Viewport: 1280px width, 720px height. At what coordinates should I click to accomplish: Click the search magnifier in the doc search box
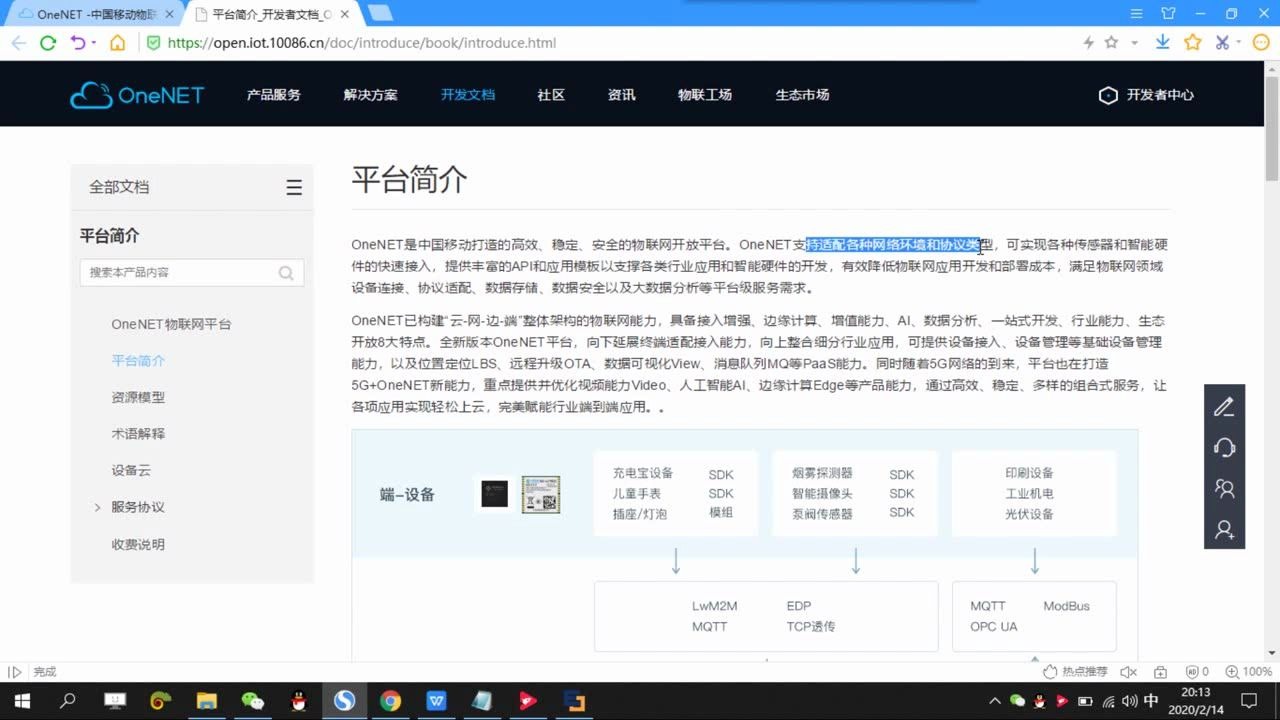286,273
